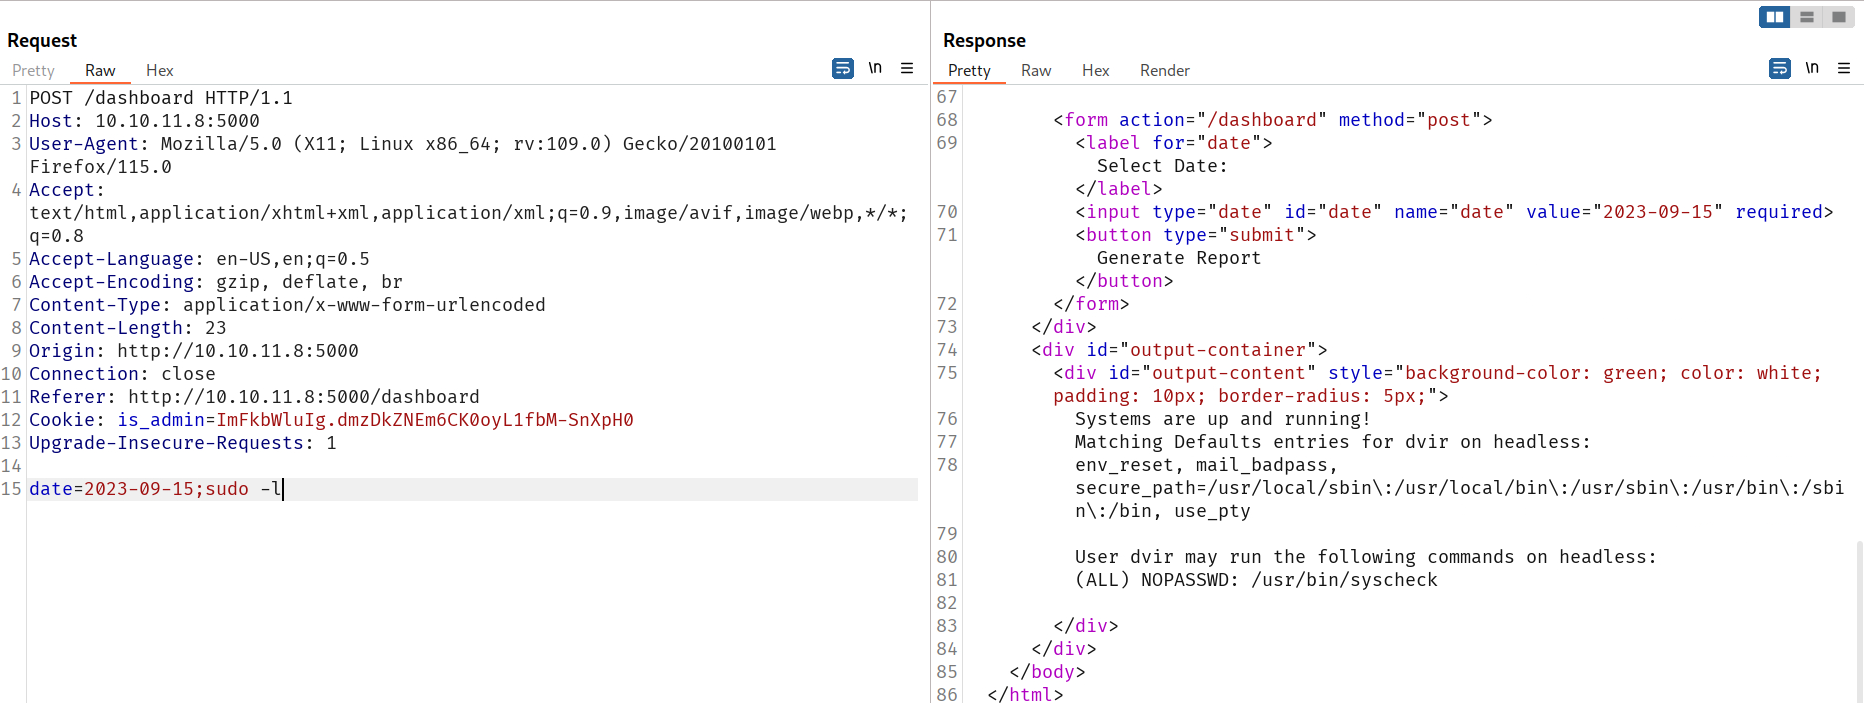Toggle word wrap icon in Response panel
The image size is (1864, 703).
[x=1780, y=68]
